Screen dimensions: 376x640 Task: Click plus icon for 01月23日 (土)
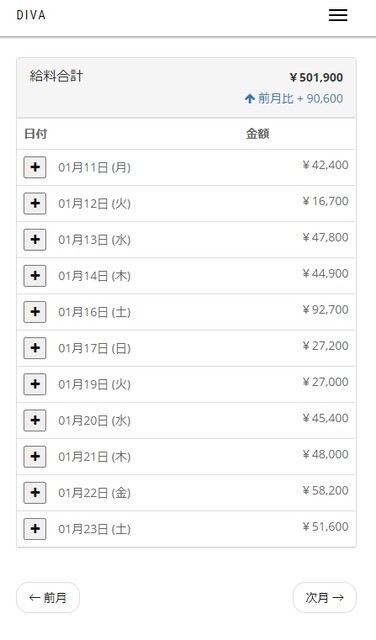pos(35,529)
